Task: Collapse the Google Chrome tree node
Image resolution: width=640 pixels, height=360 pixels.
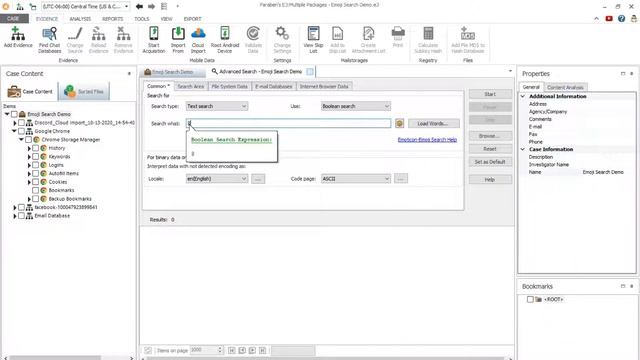Action: point(14,131)
